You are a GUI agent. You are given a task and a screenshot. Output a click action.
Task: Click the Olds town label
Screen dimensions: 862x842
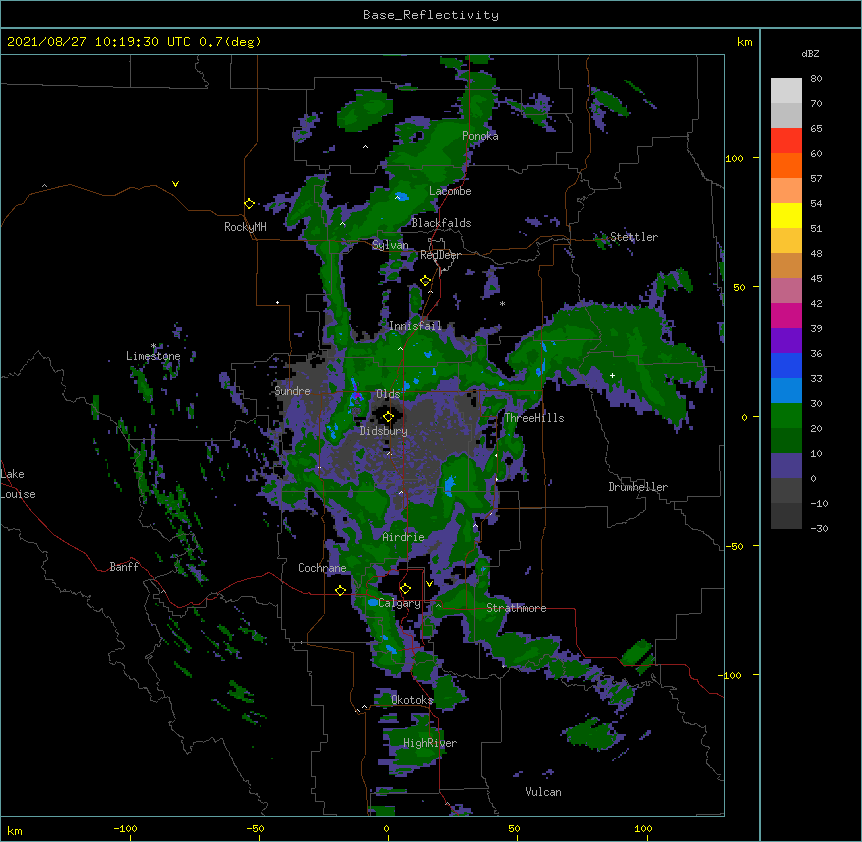(388, 394)
